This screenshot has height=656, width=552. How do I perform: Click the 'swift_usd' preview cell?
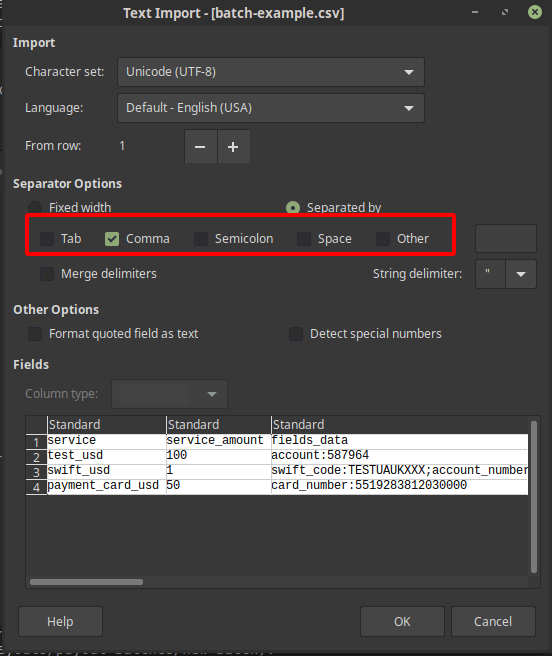tap(106, 471)
